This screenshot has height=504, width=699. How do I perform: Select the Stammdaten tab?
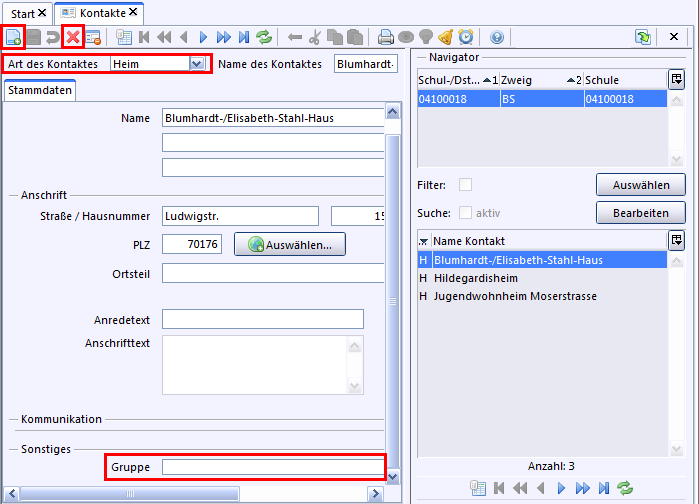41,91
